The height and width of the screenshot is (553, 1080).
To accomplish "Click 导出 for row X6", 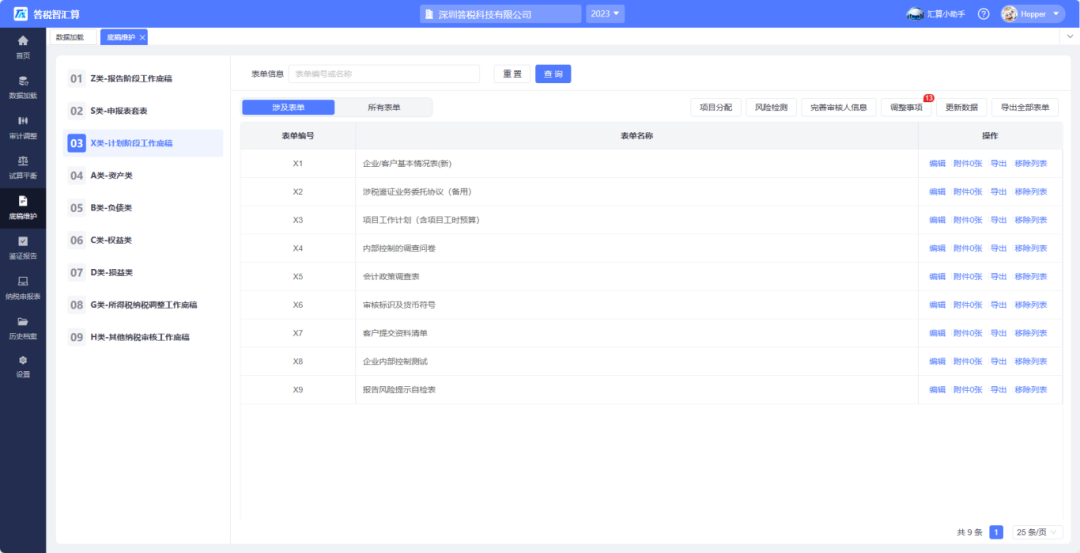I will [998, 304].
